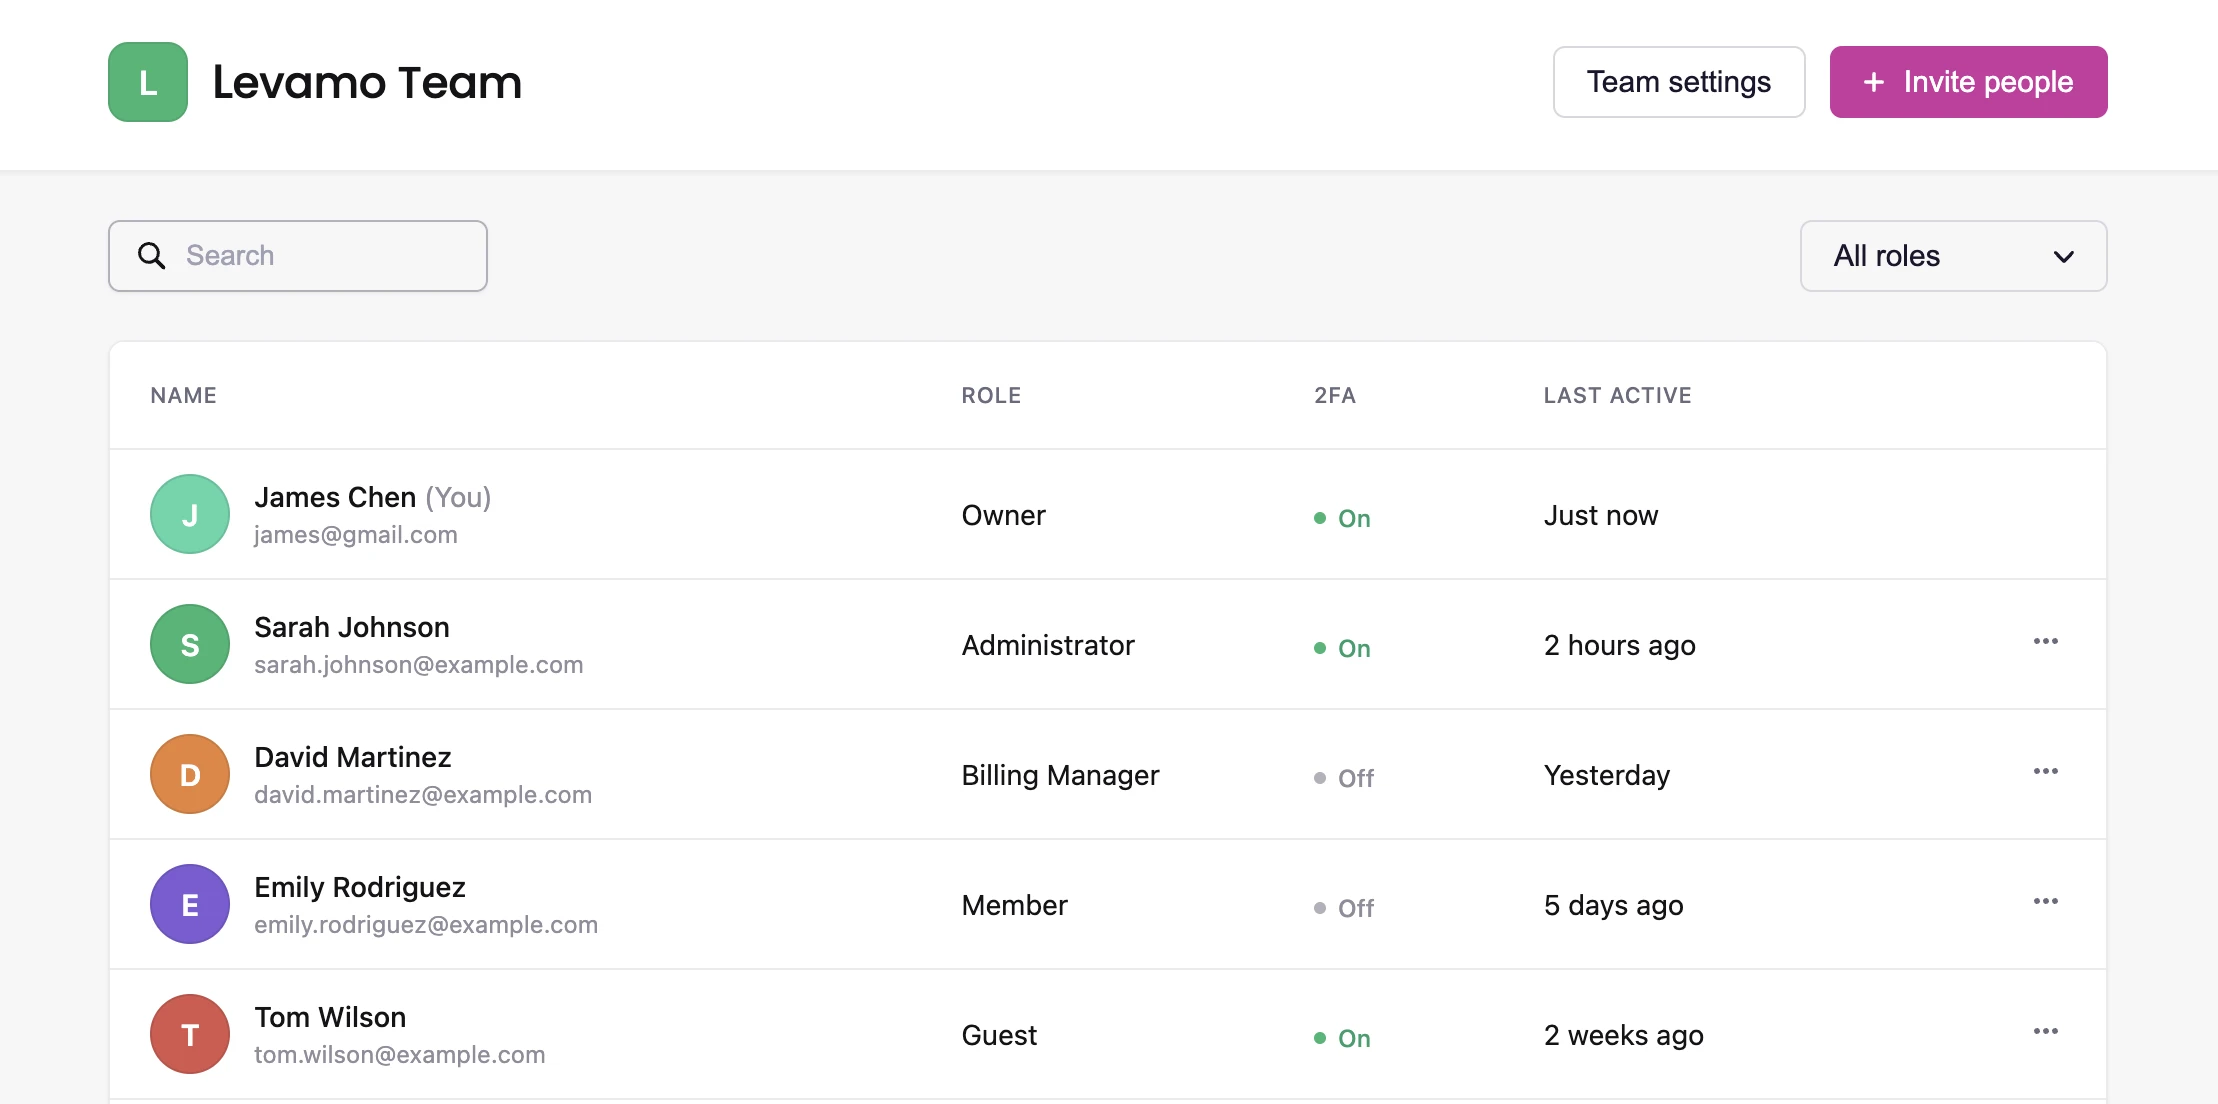The image size is (2218, 1104).
Task: Click Sarah Johnson's avatar
Action: [190, 644]
